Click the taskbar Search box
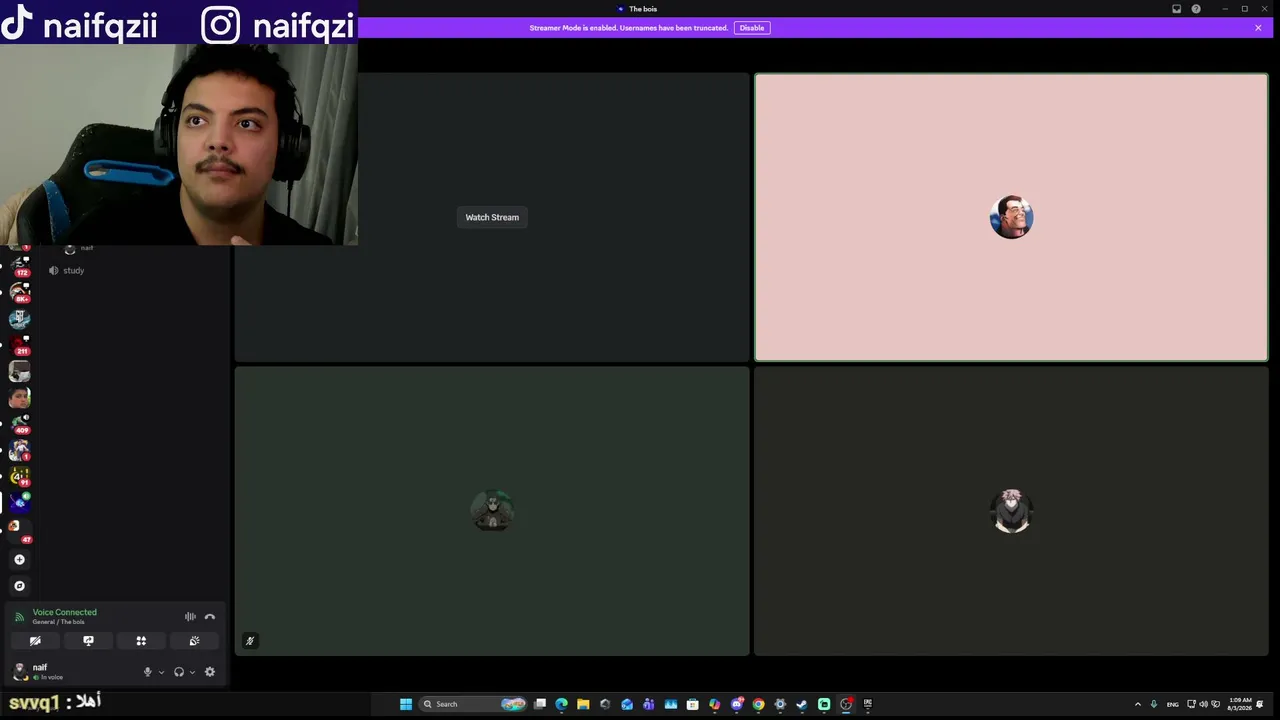The height and width of the screenshot is (720, 1280). [x=473, y=704]
